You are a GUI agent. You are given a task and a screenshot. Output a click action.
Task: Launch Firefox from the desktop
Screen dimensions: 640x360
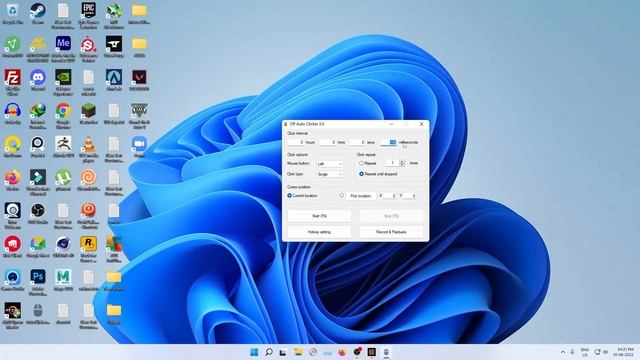pos(13,181)
